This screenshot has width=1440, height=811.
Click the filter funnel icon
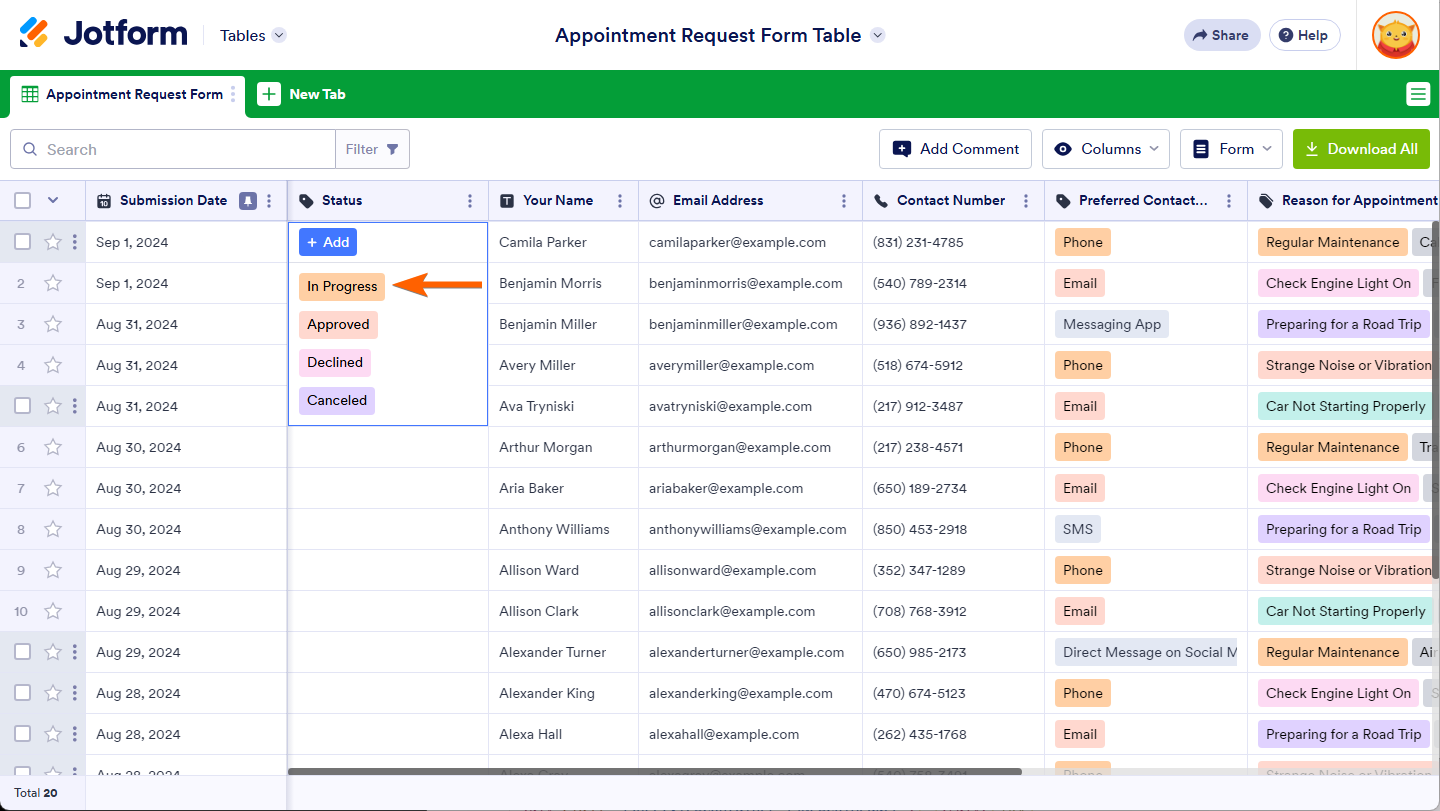click(x=392, y=149)
